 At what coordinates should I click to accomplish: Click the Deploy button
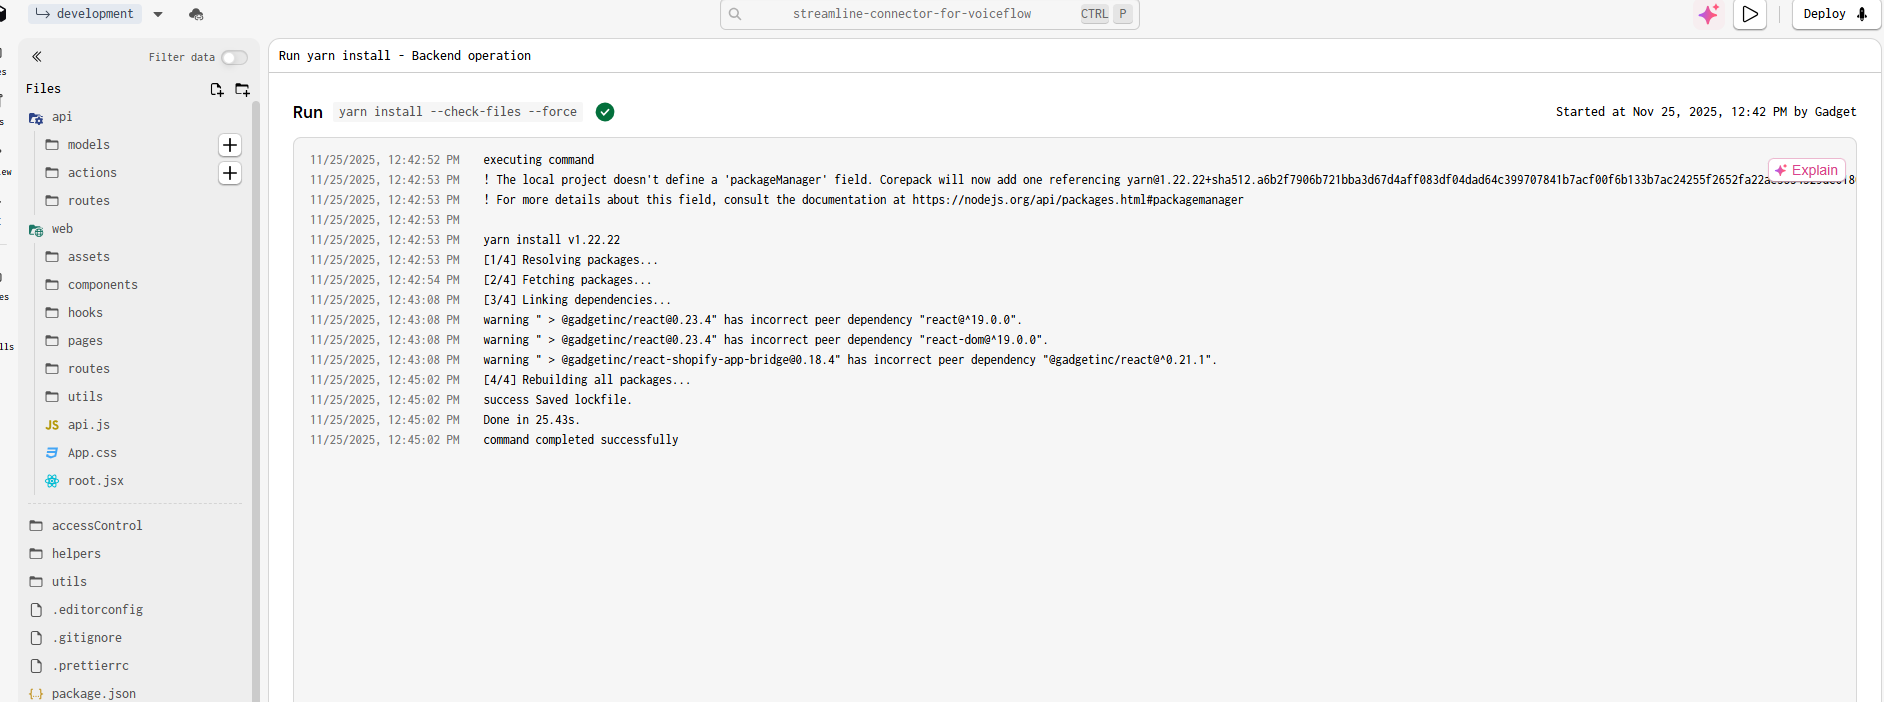(x=1836, y=14)
